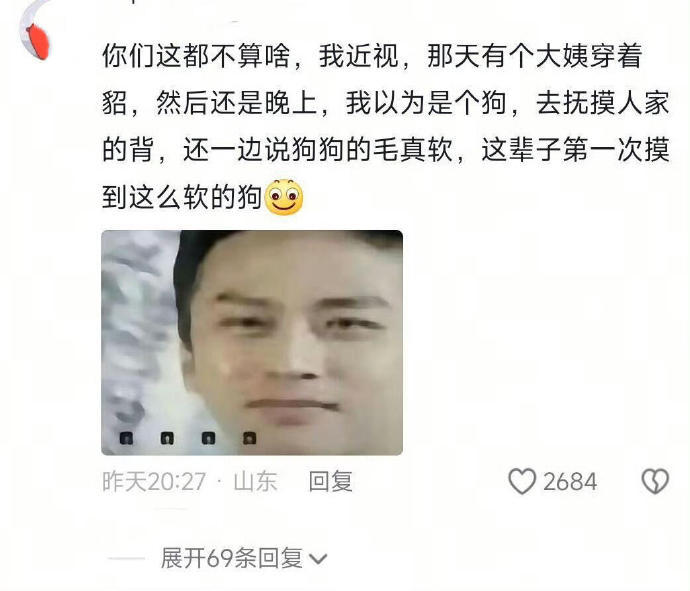
Task: Tap the third dark icon inside the meme image
Action: tap(208, 438)
